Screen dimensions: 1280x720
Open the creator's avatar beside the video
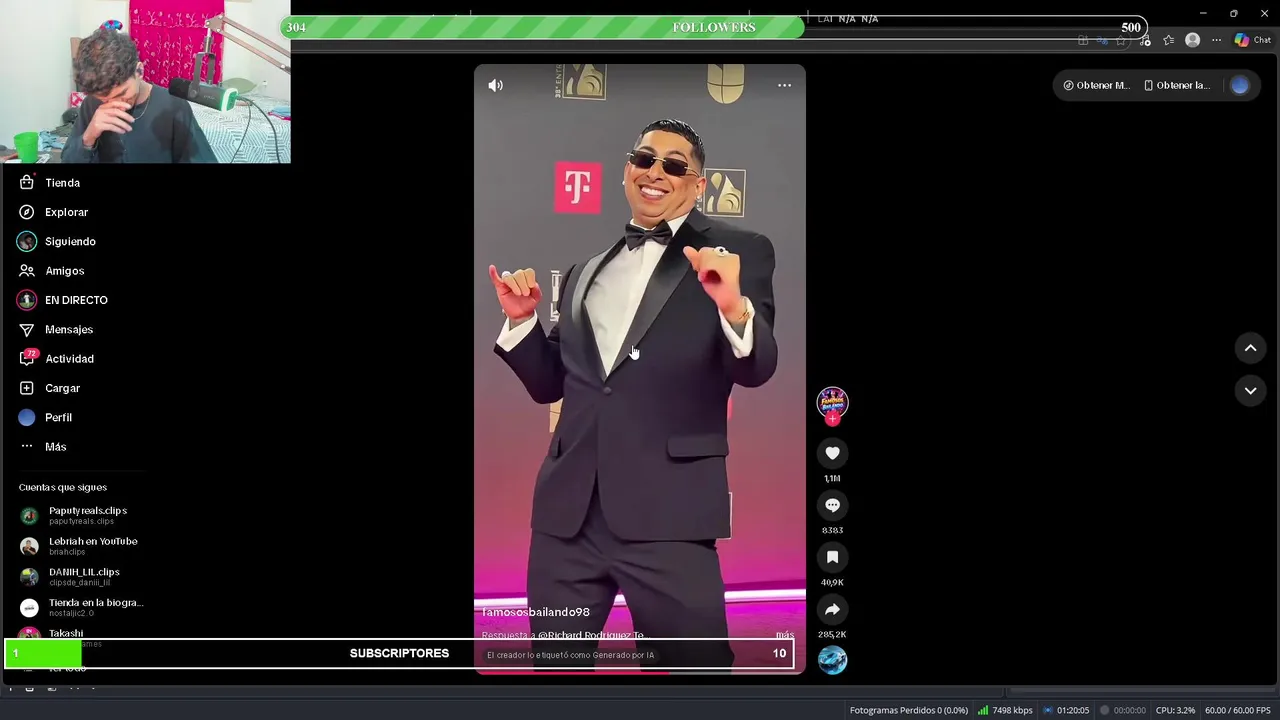click(x=832, y=402)
